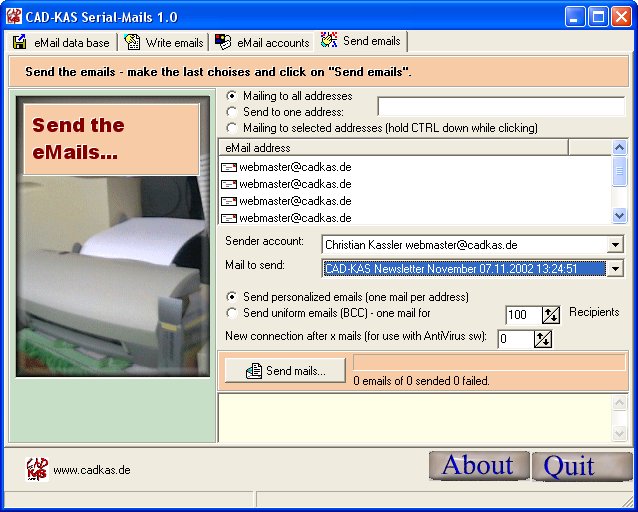Click the spinner icon for new connection count
Image resolution: width=638 pixels, height=512 pixels.
coord(543,339)
